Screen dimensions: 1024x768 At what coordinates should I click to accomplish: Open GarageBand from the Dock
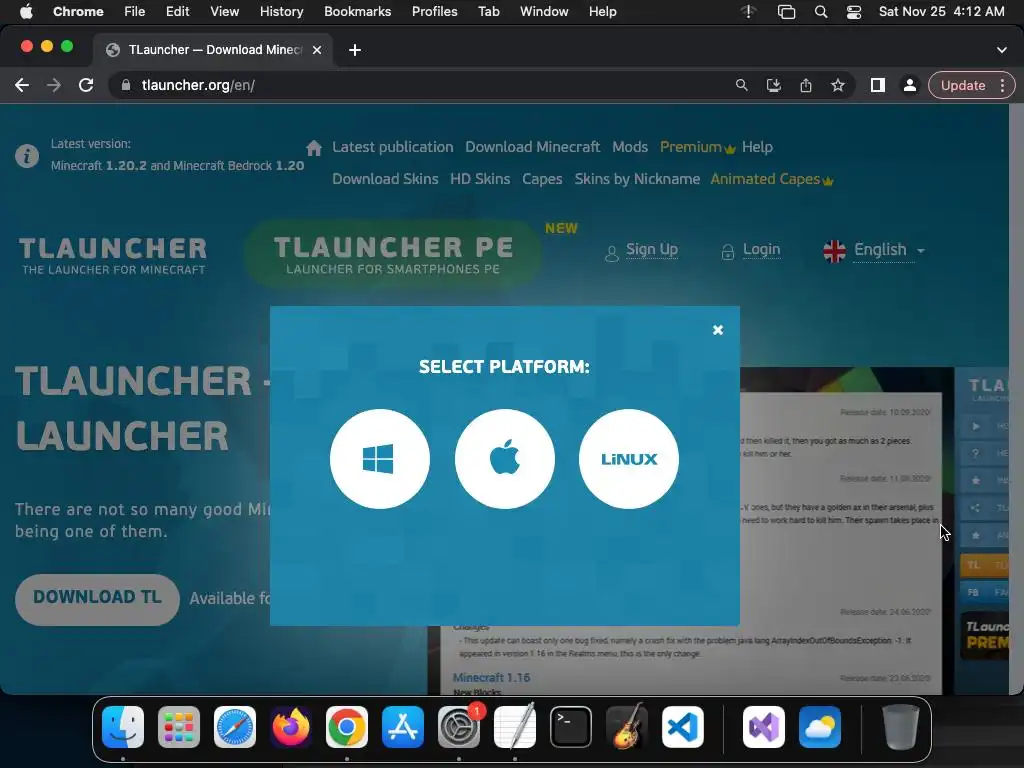coord(627,728)
